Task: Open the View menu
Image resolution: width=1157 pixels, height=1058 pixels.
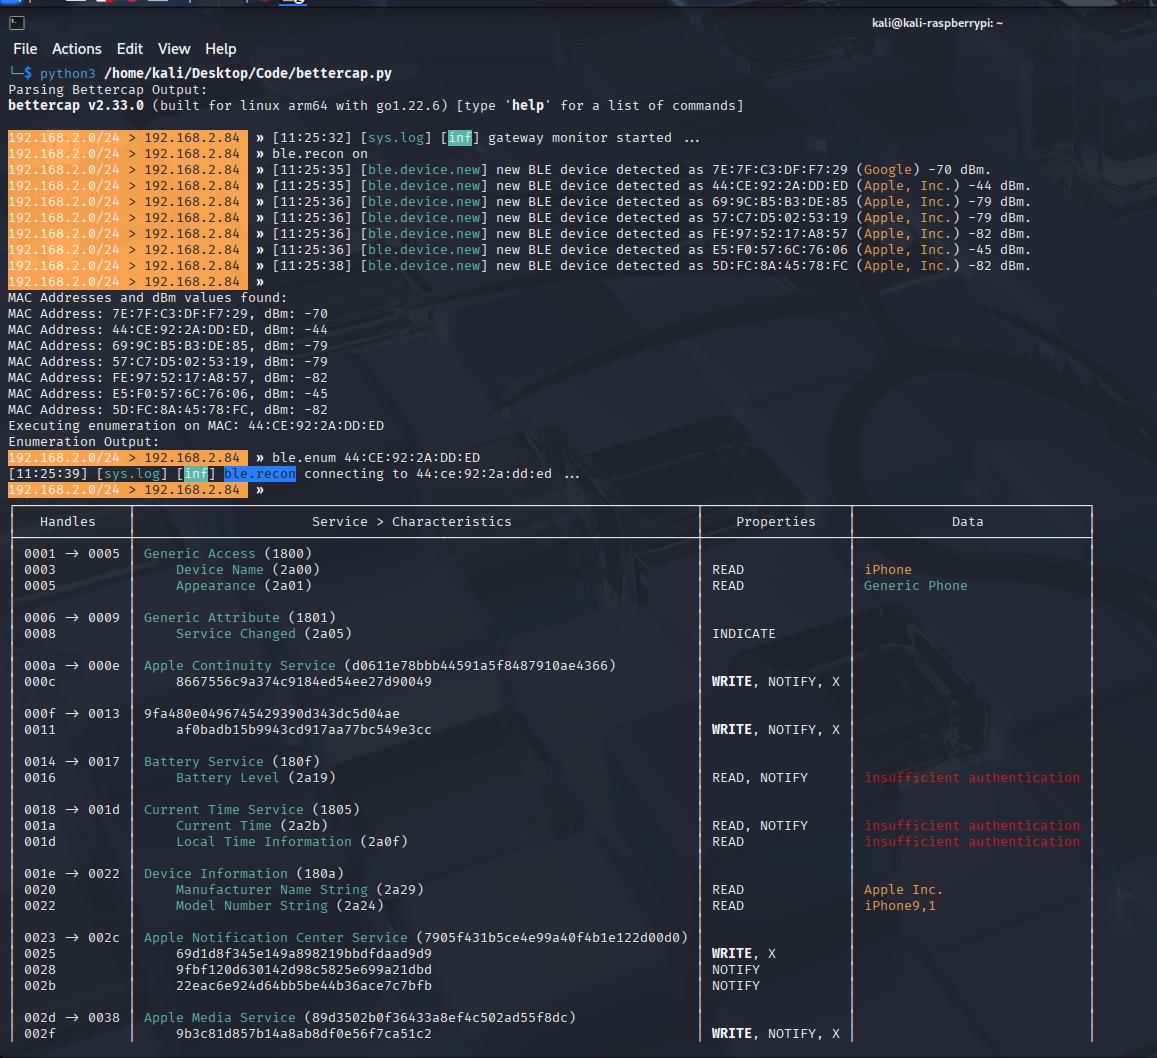Action: click(x=174, y=49)
